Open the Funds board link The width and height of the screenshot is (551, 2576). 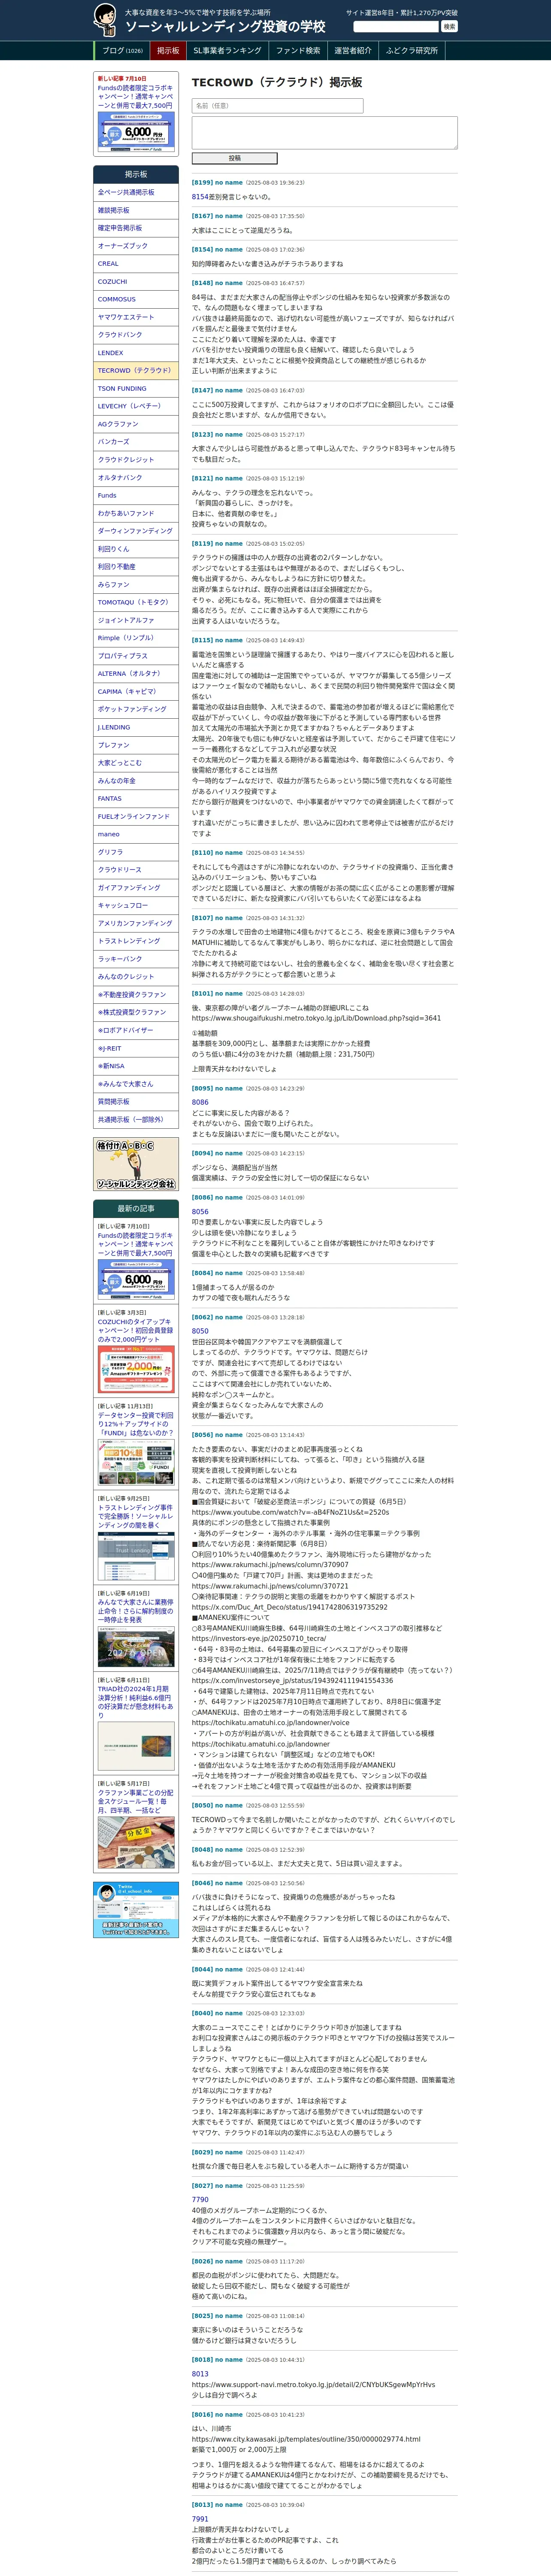click(x=136, y=495)
